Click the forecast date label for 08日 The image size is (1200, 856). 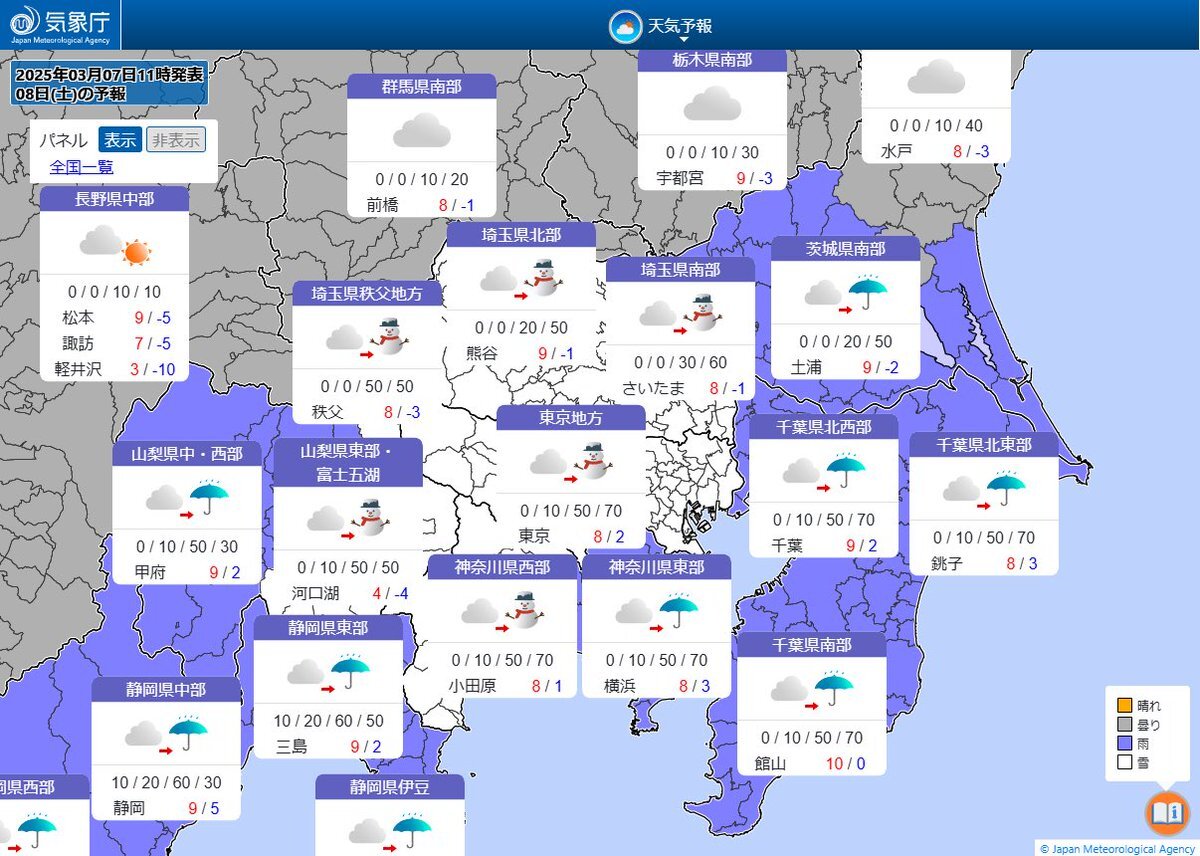(70, 94)
